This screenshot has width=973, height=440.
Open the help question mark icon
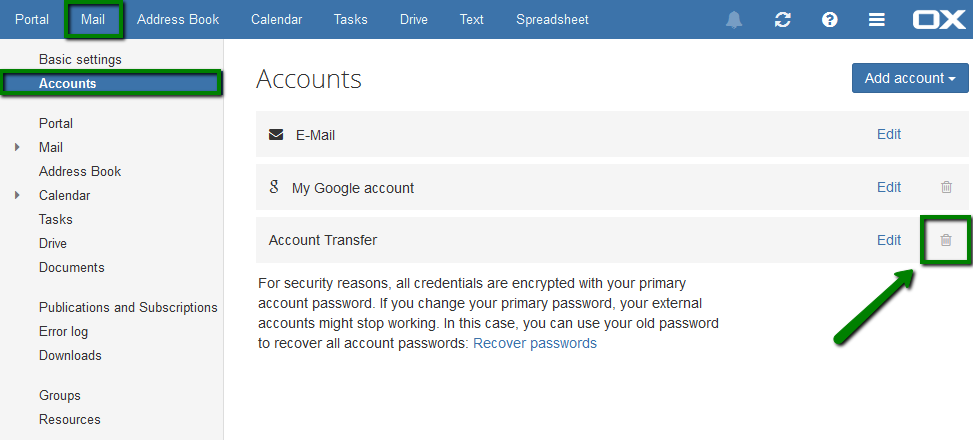tap(829, 20)
